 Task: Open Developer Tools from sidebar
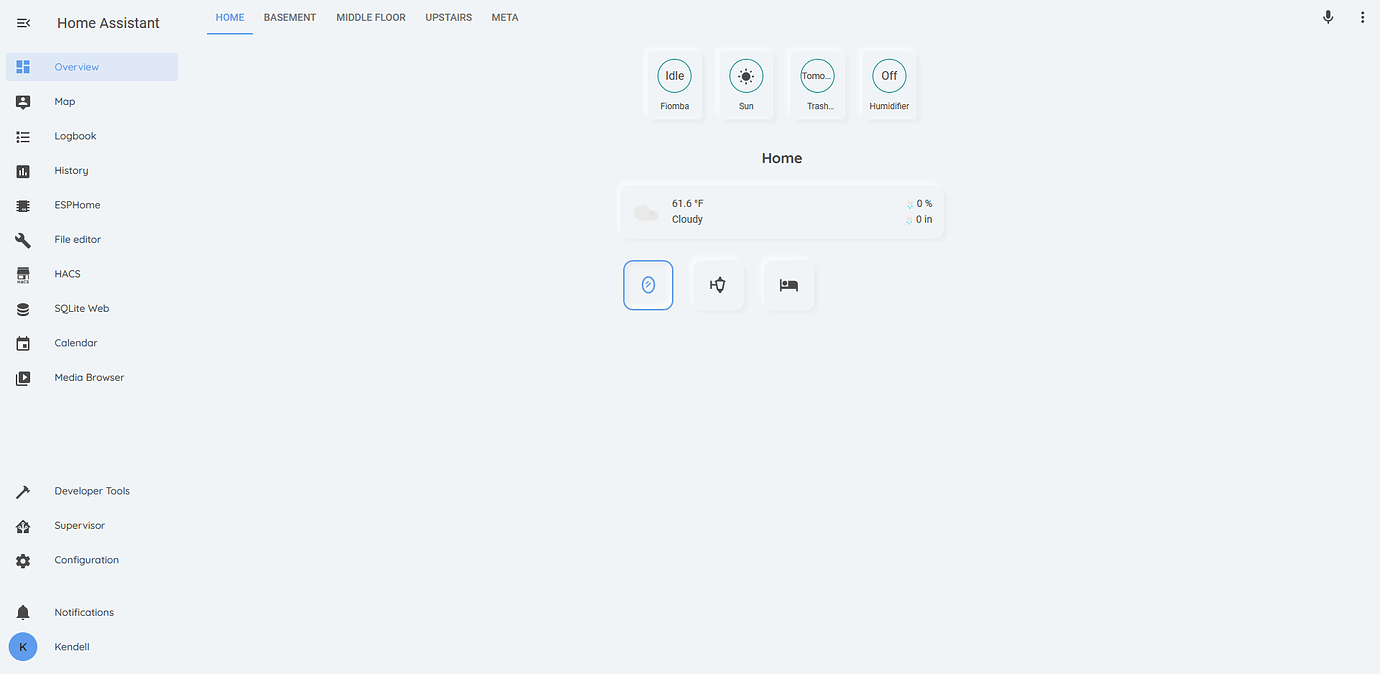(92, 490)
